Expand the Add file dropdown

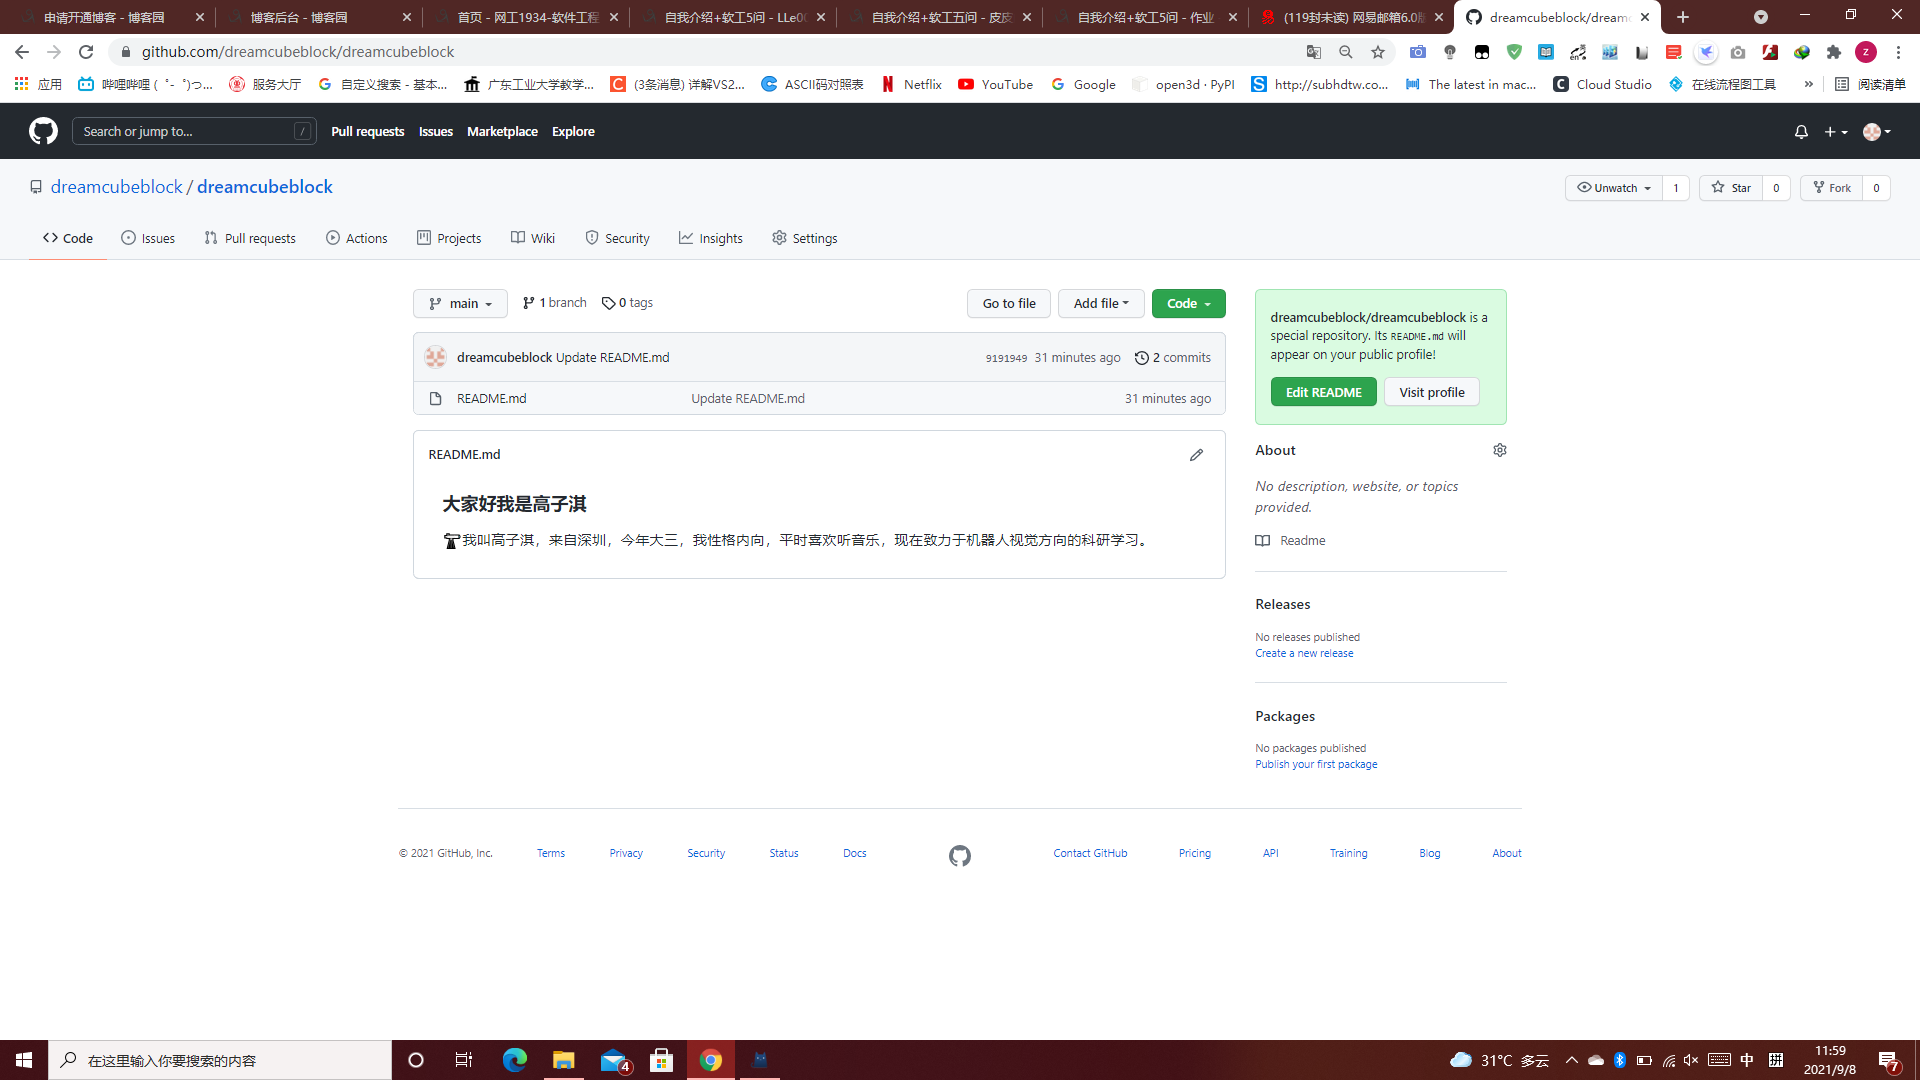click(x=1100, y=304)
